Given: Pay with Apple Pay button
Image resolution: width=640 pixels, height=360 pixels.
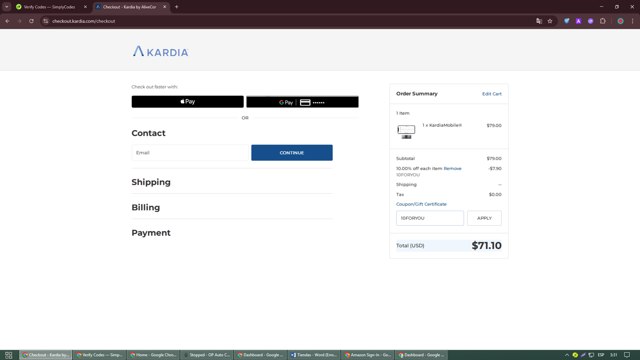Looking at the screenshot, I should 187,102.
